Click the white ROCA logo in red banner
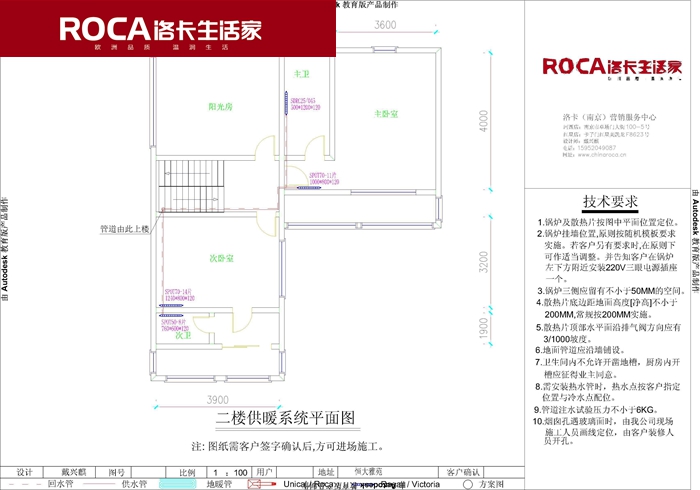This screenshot has height=490, width=700. point(160,28)
